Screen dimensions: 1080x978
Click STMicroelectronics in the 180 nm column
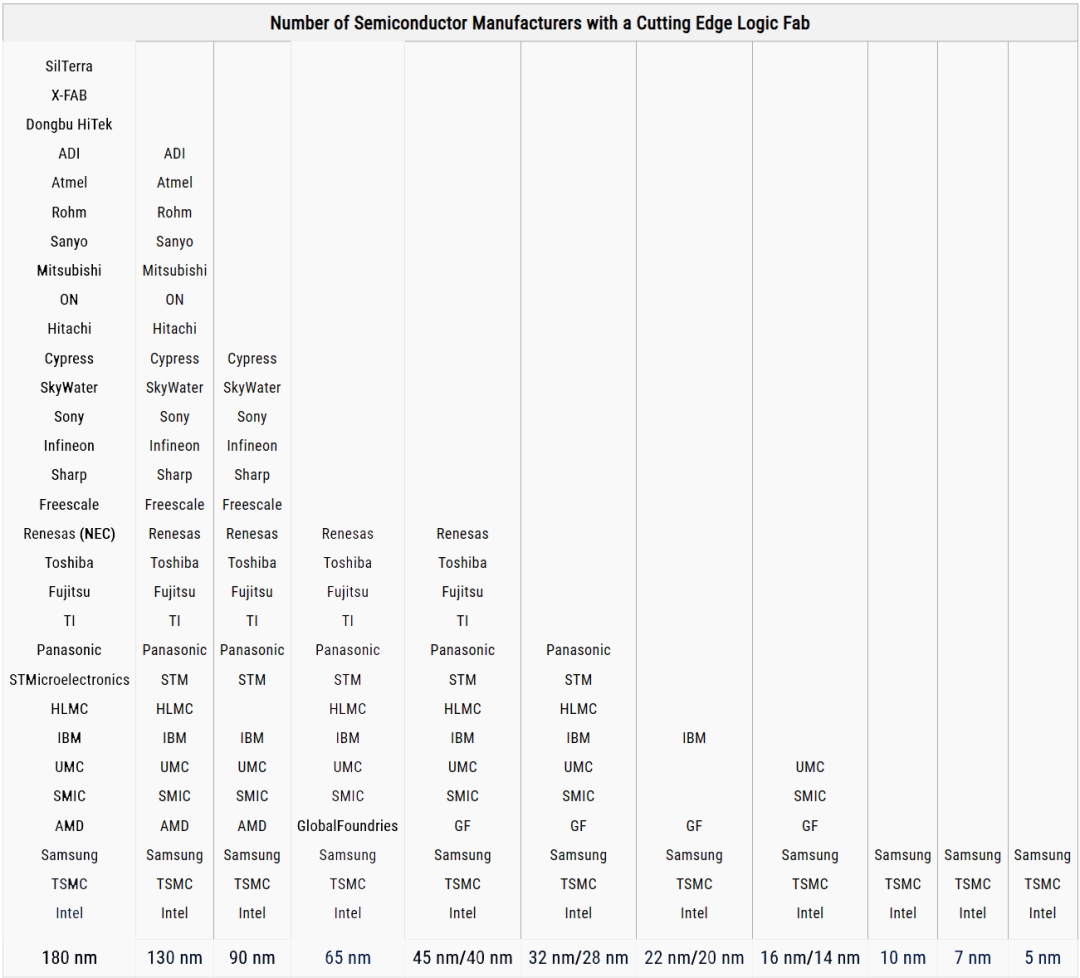(x=69, y=679)
